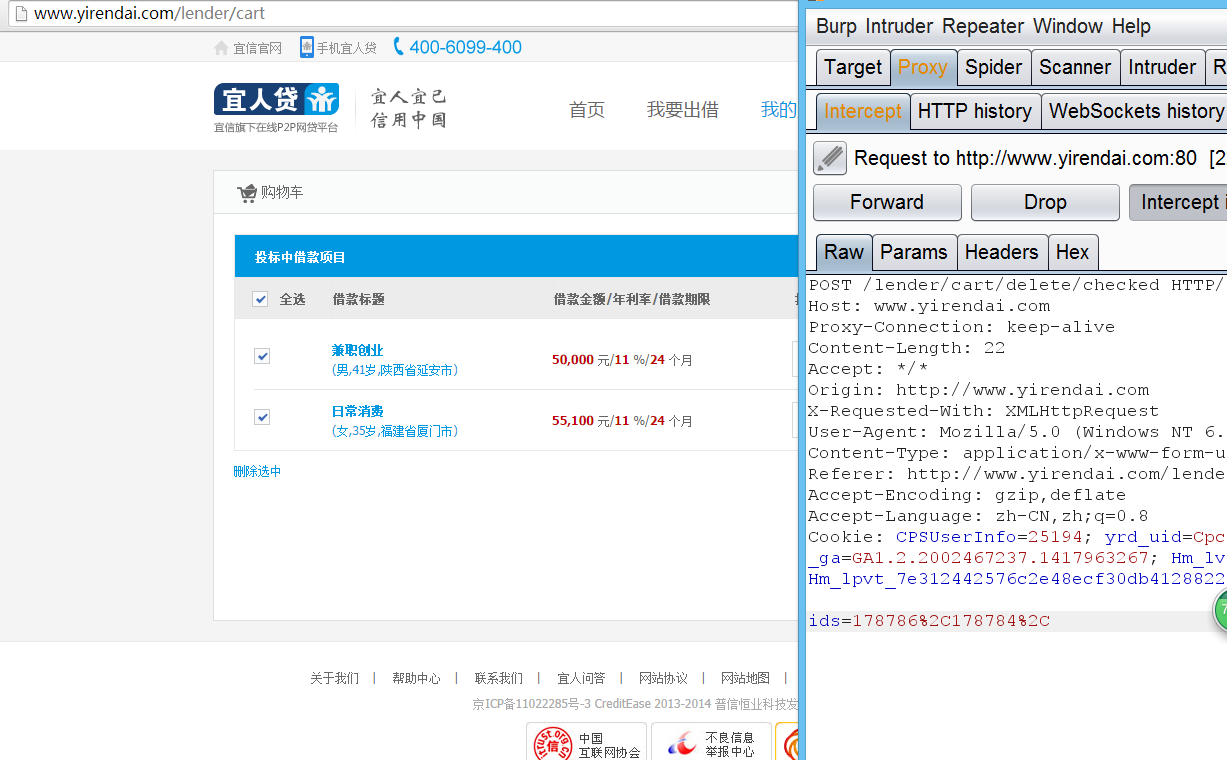Click the telephone icon beside 400-6099-400
The height and width of the screenshot is (760, 1227).
click(x=399, y=47)
